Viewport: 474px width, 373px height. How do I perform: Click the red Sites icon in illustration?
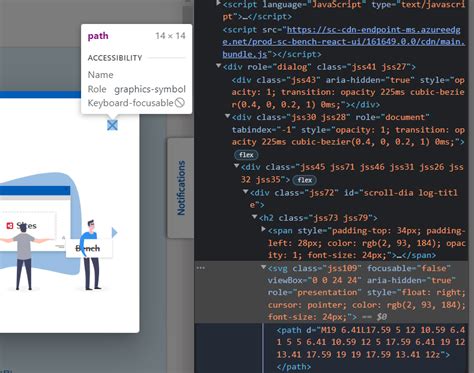coord(10,226)
